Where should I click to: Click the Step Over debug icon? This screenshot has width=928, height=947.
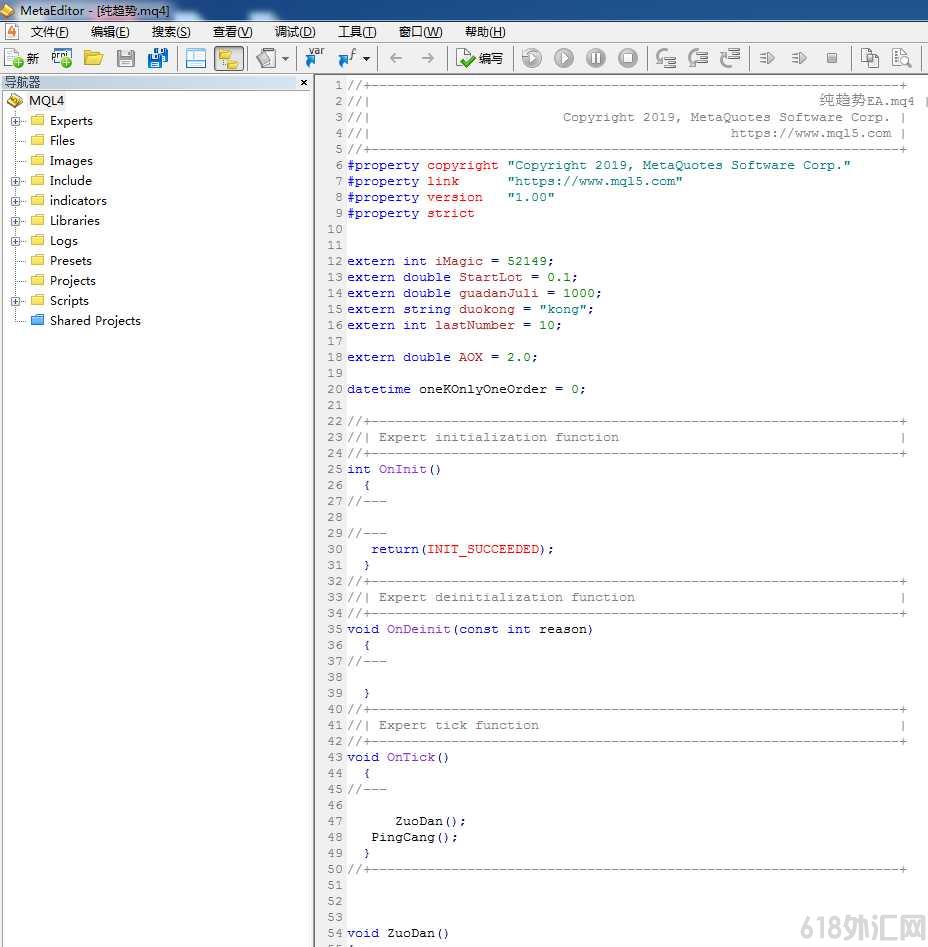tap(698, 58)
